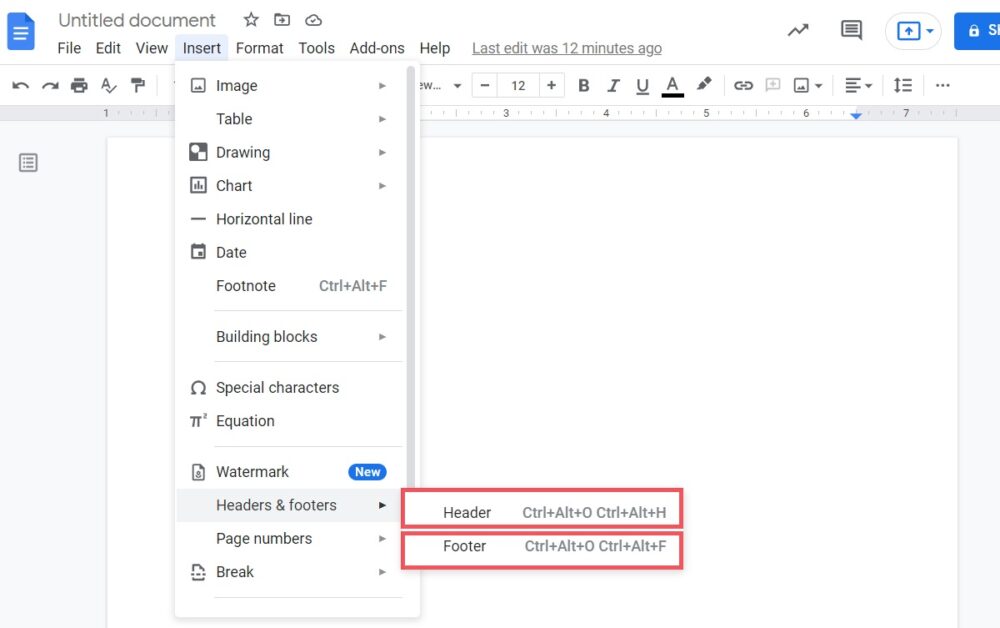Screen dimensions: 1000x628
Task: Open the text color picker
Action: click(x=672, y=85)
